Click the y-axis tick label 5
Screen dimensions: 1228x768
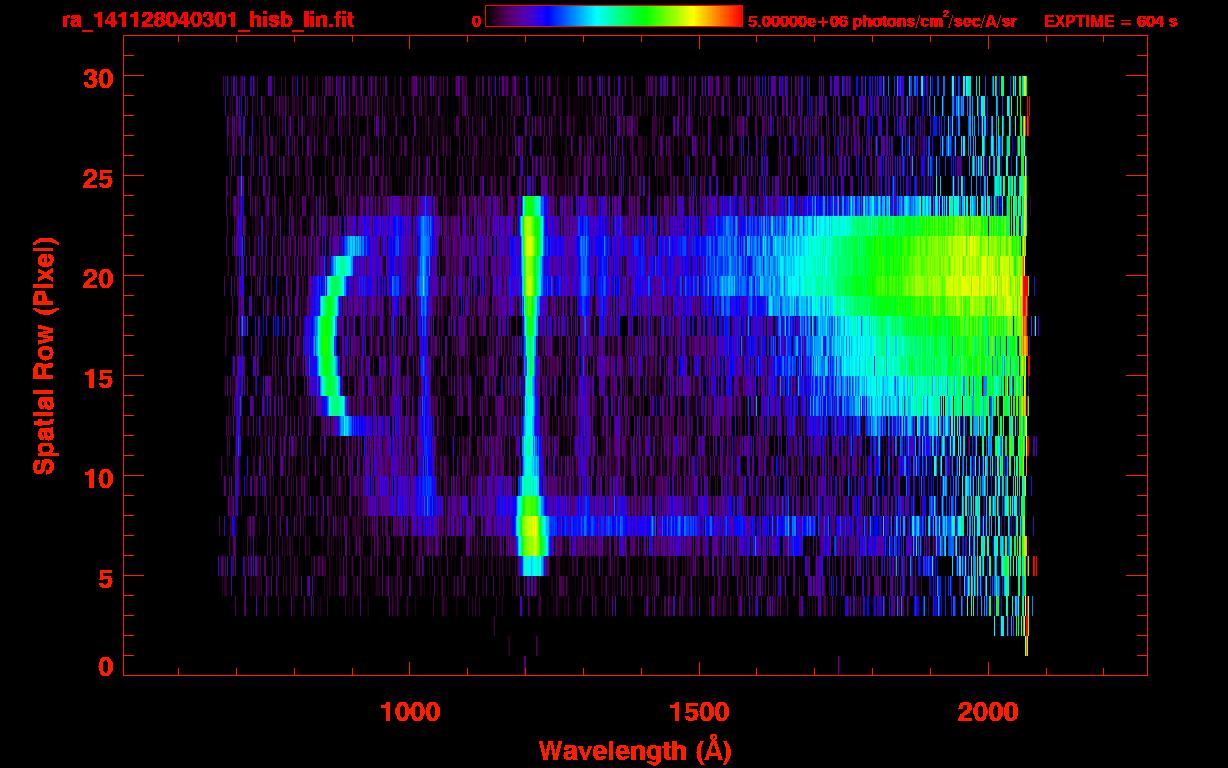105,577
